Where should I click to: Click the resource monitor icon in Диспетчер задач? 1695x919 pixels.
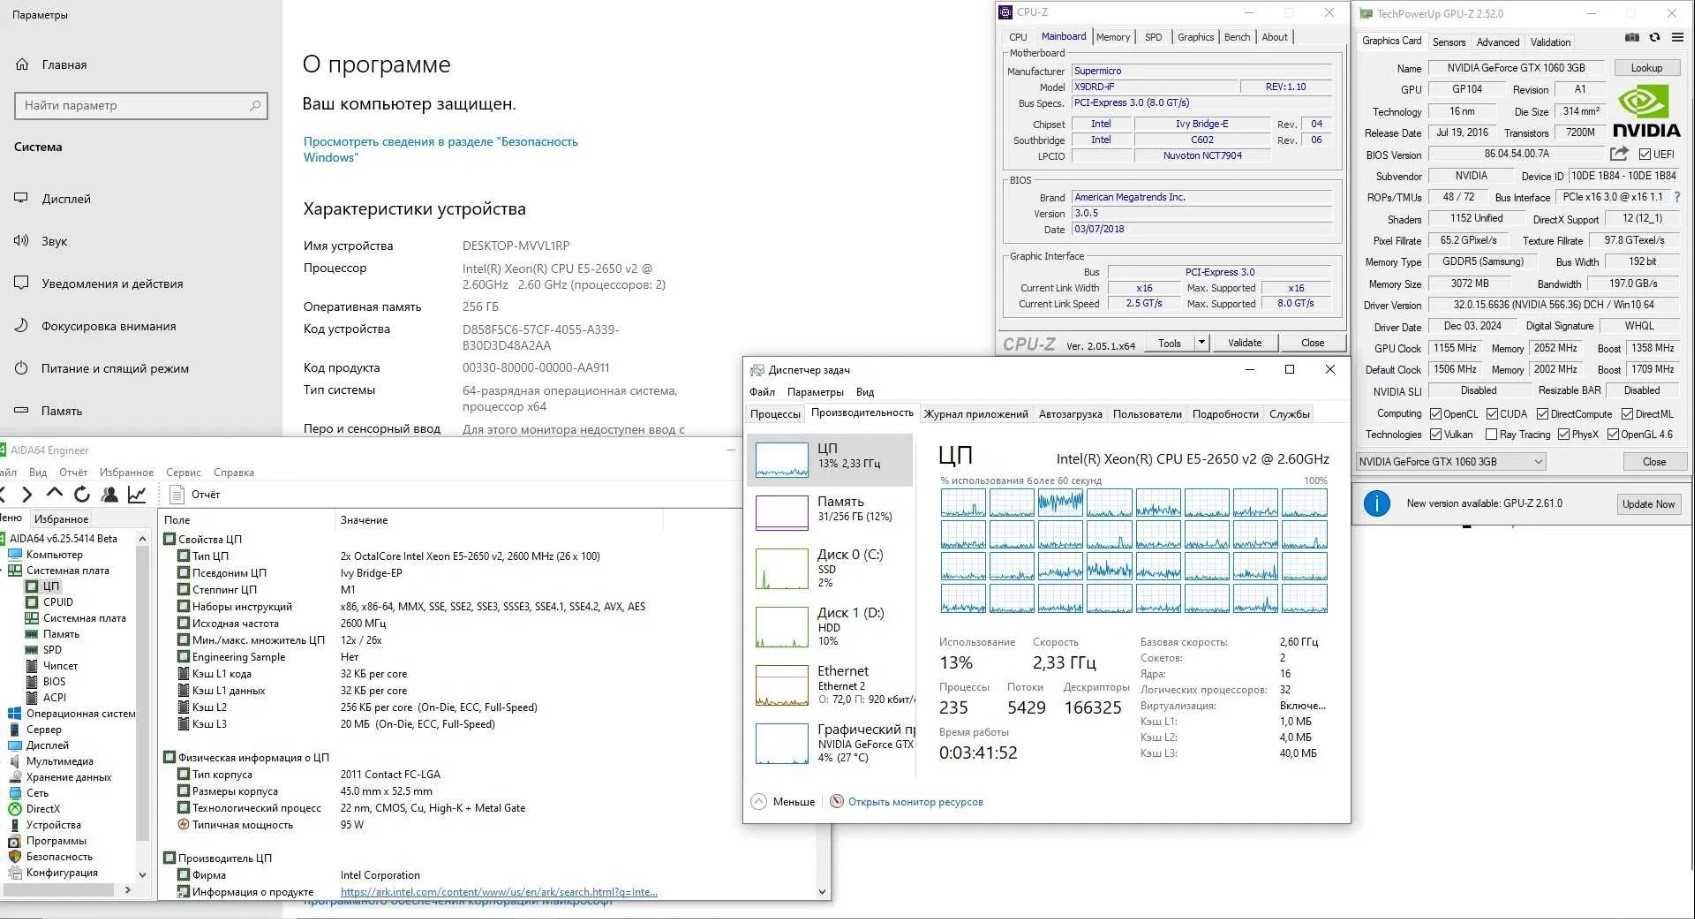837,801
